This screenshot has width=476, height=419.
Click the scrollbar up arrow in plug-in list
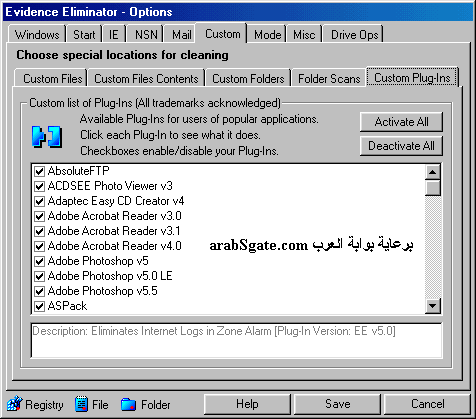tap(433, 172)
